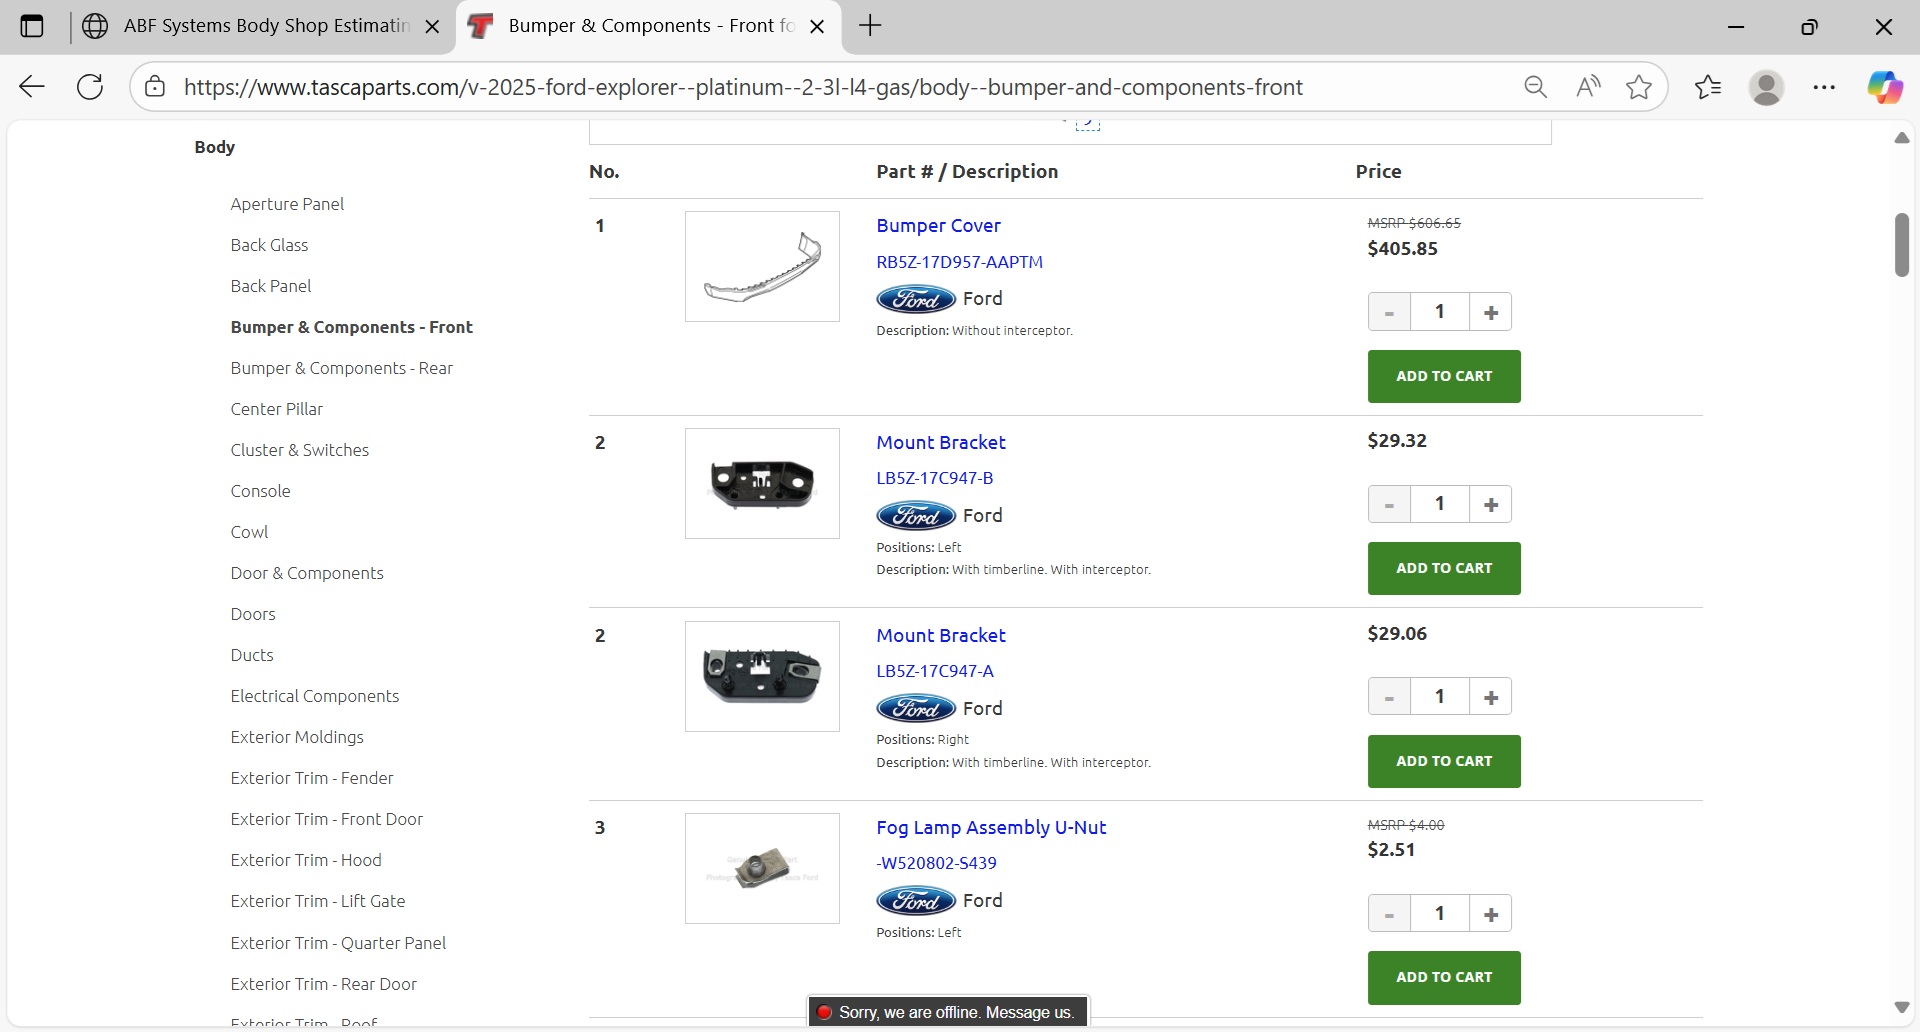Switch to ABF Systems Body Shop tab
Screen dimensions: 1920x1032
(x=266, y=26)
